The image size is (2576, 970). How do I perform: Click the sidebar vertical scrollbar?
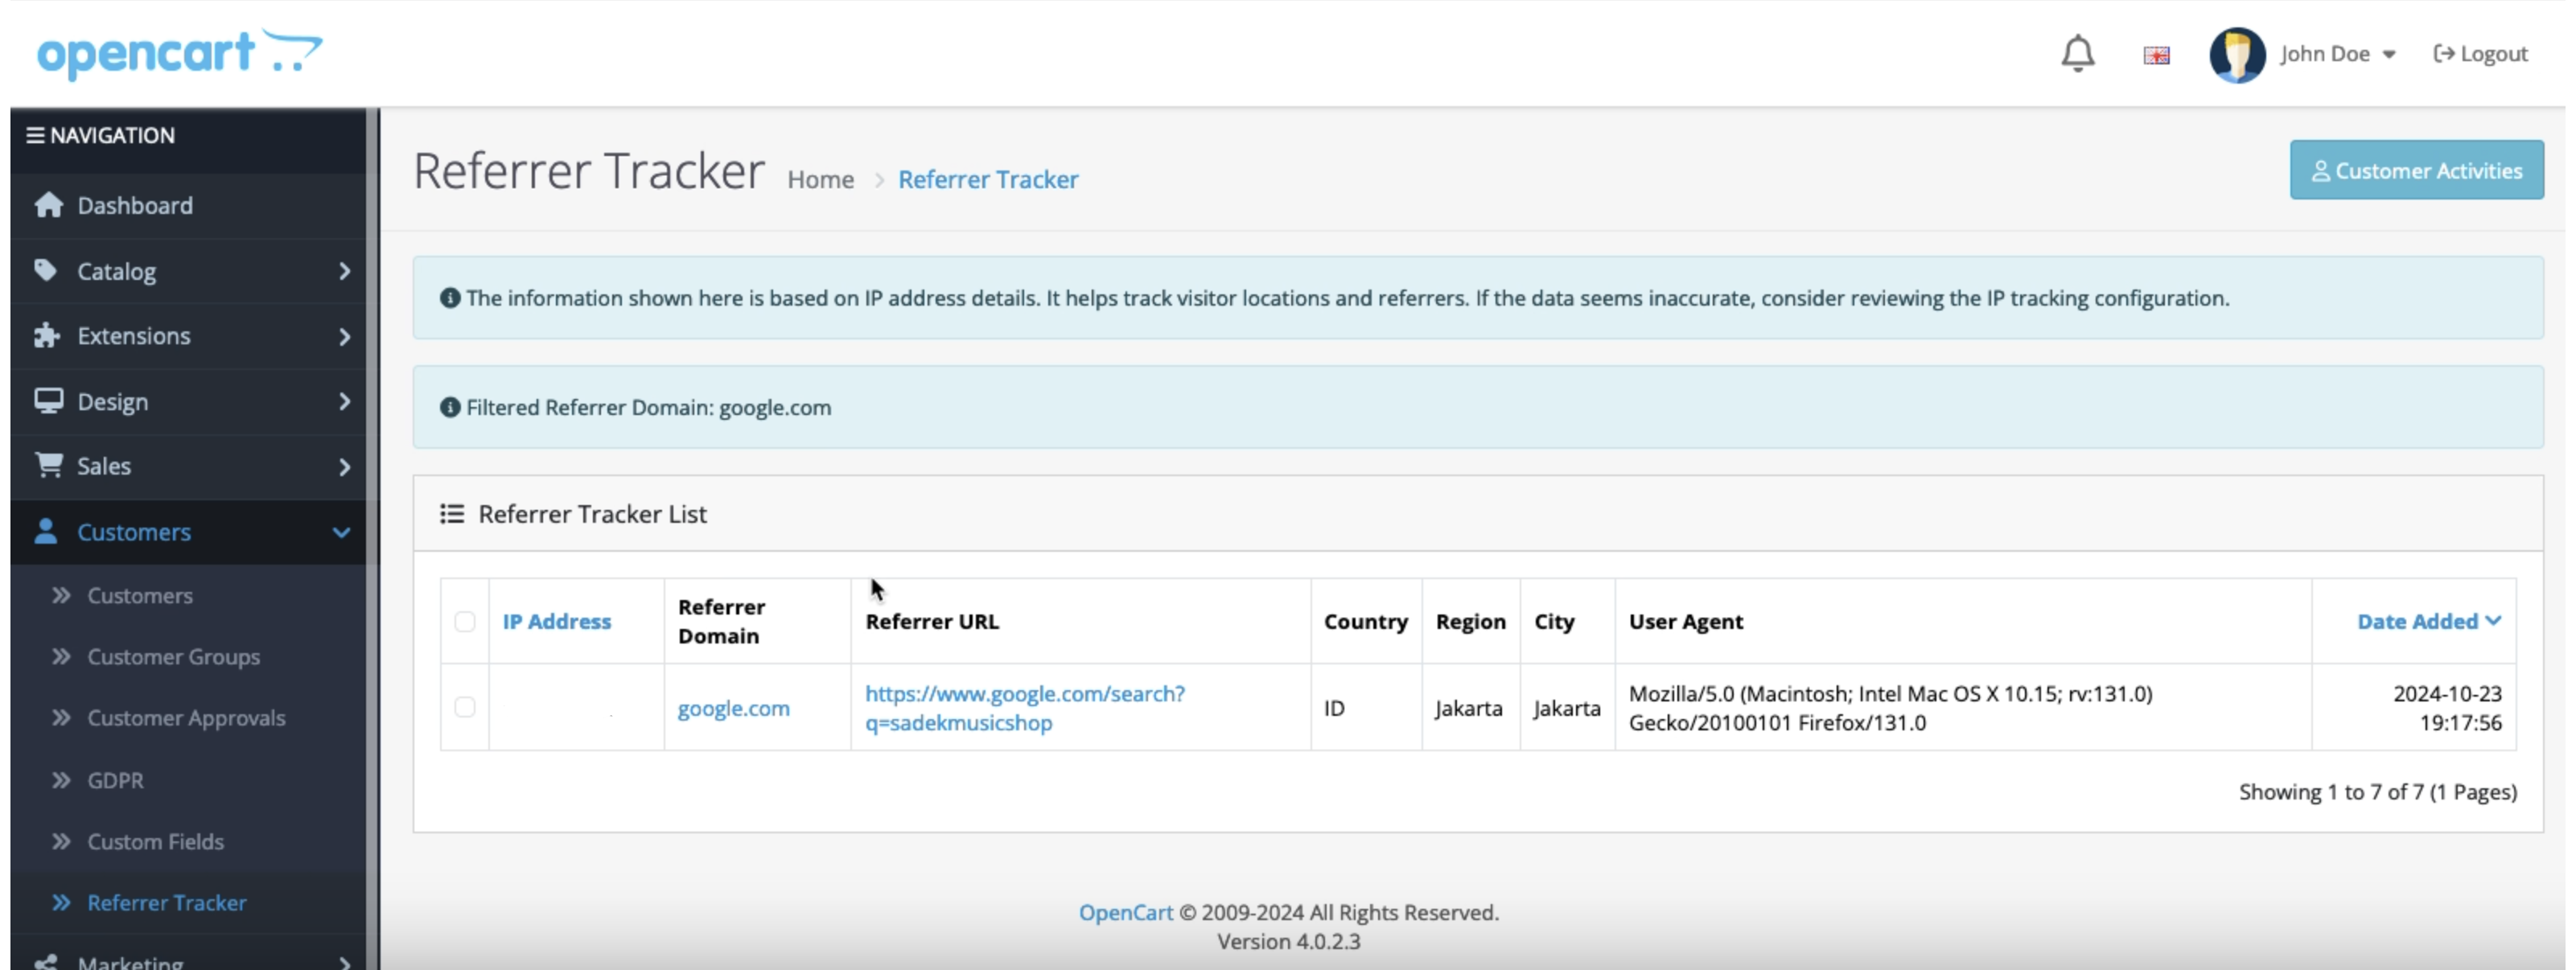click(x=373, y=538)
